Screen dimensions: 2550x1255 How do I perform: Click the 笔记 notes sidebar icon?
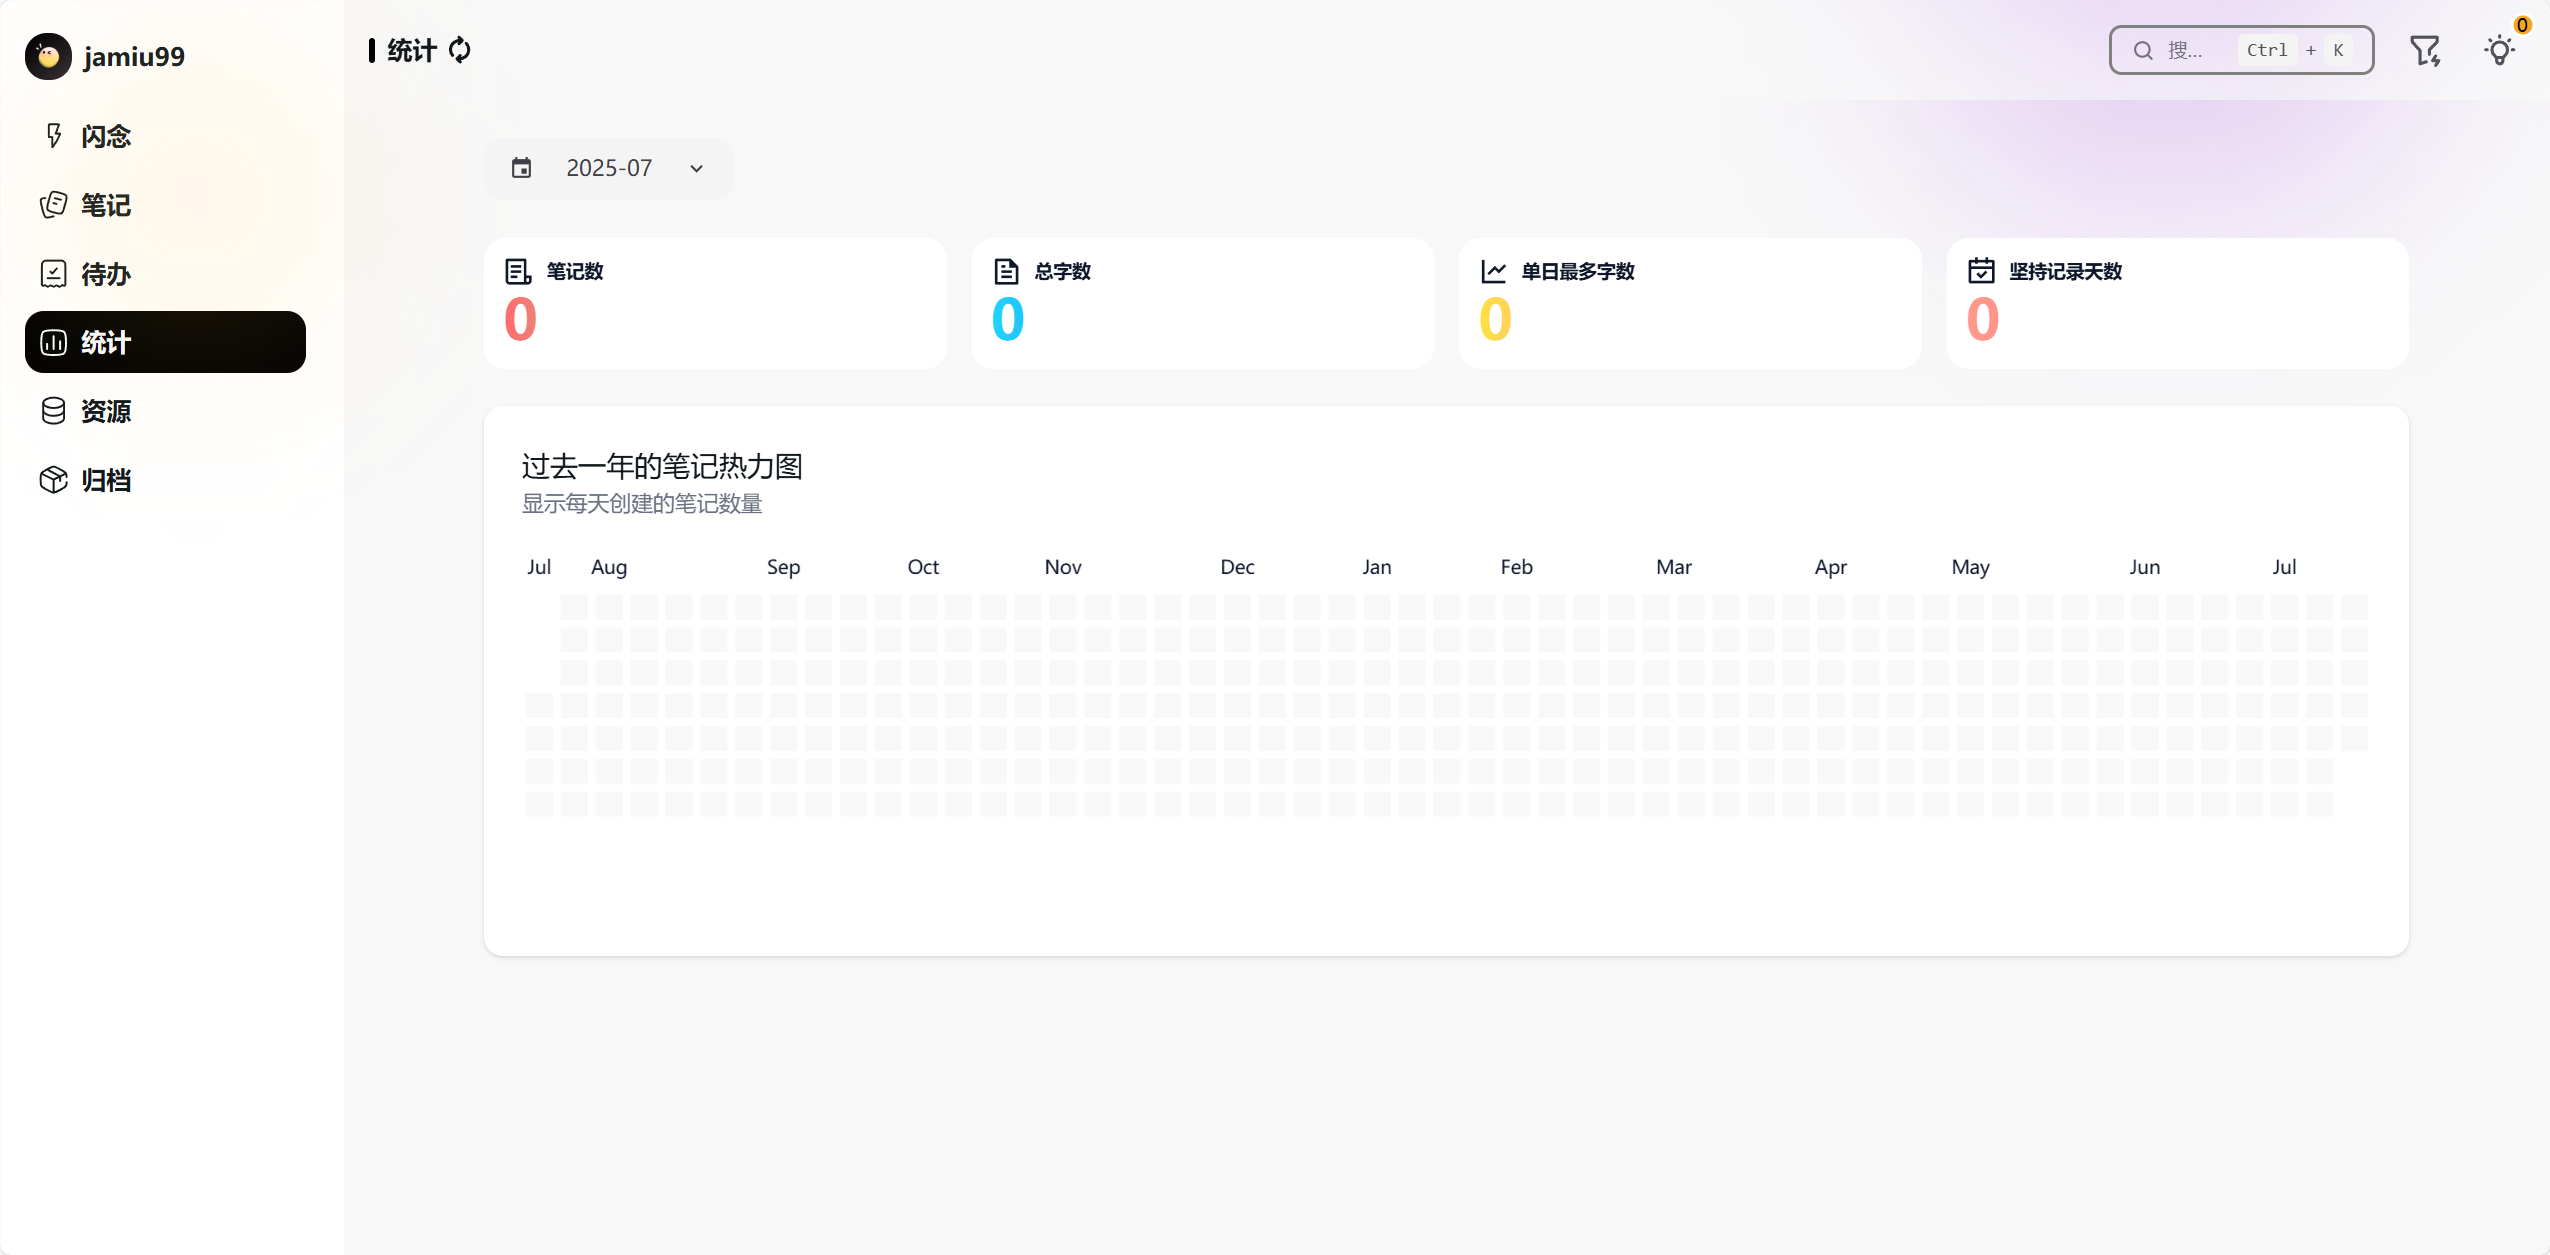point(54,205)
